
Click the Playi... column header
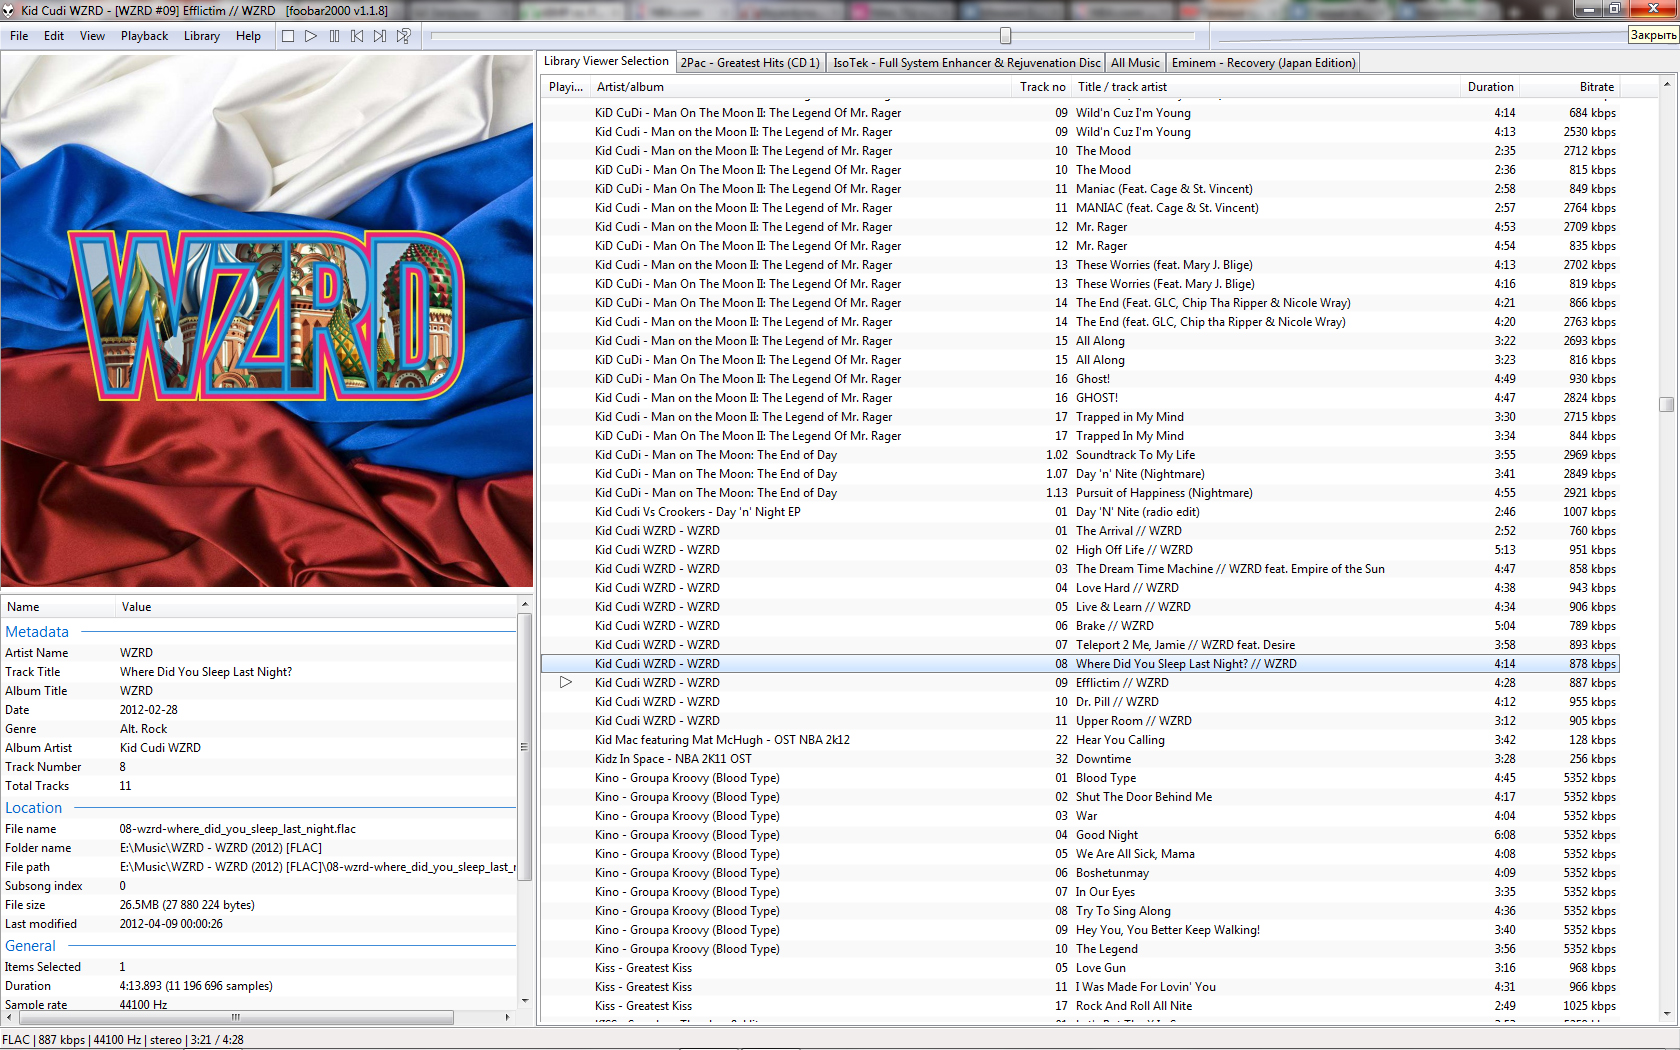566,87
